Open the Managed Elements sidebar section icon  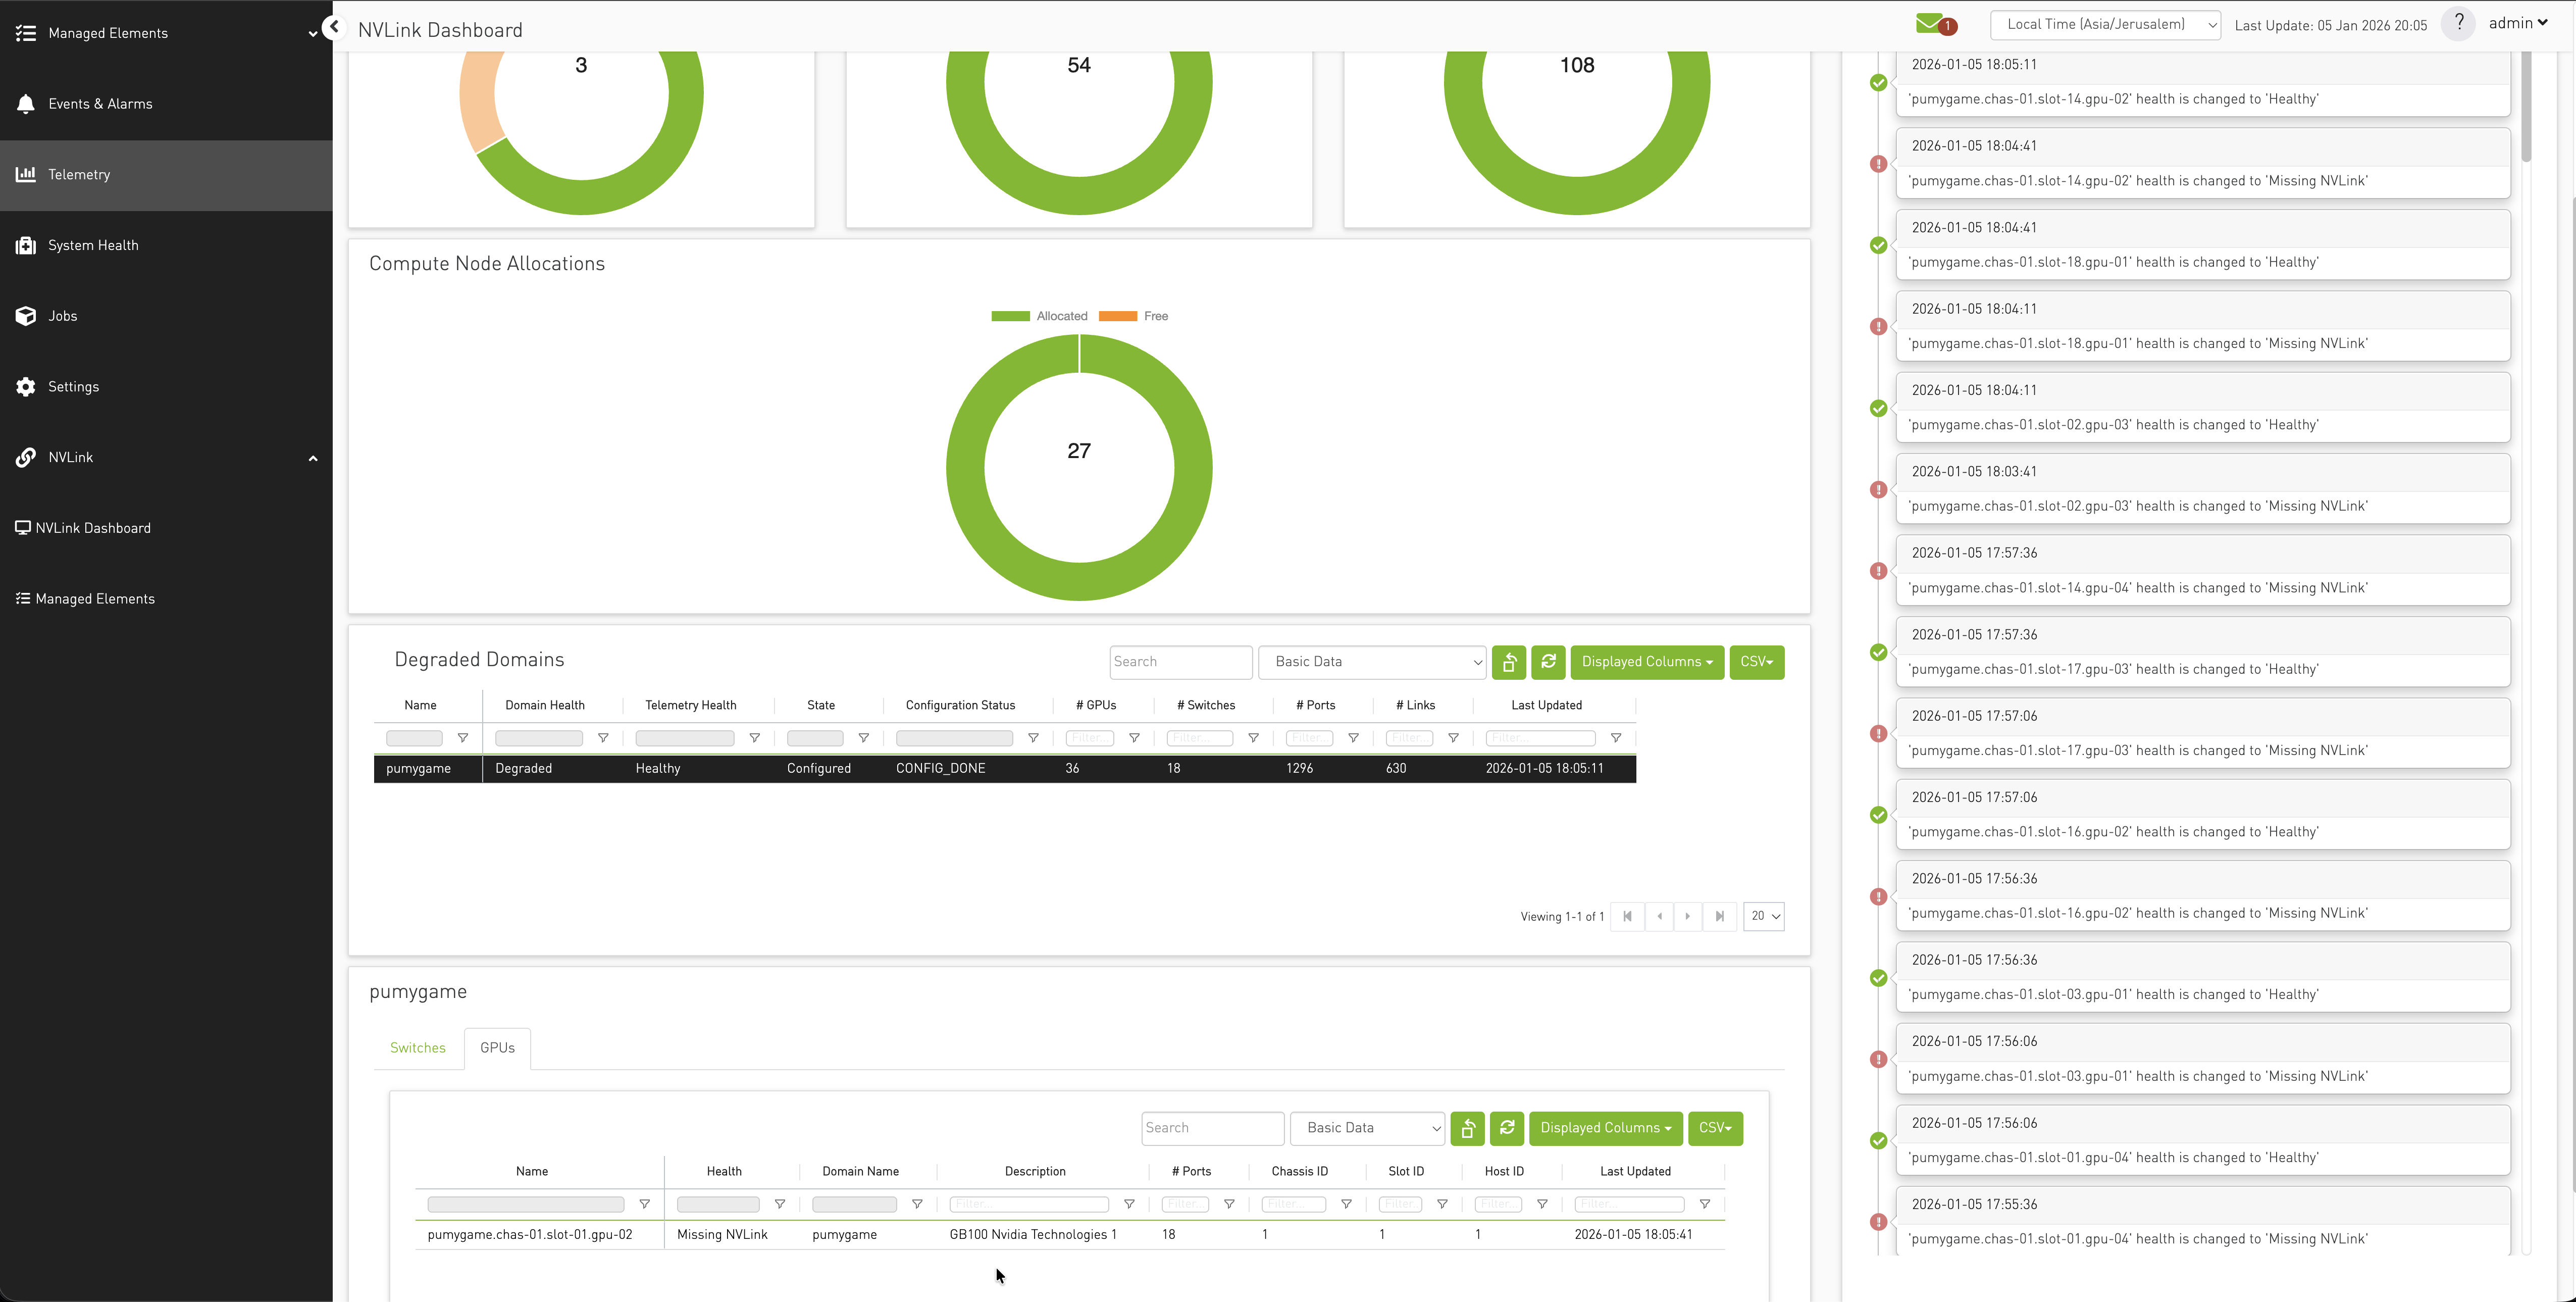pyautogui.click(x=26, y=33)
